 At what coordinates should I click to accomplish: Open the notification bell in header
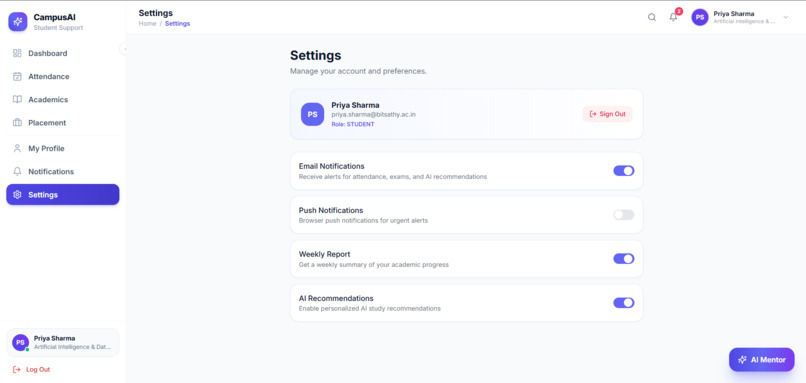673,17
